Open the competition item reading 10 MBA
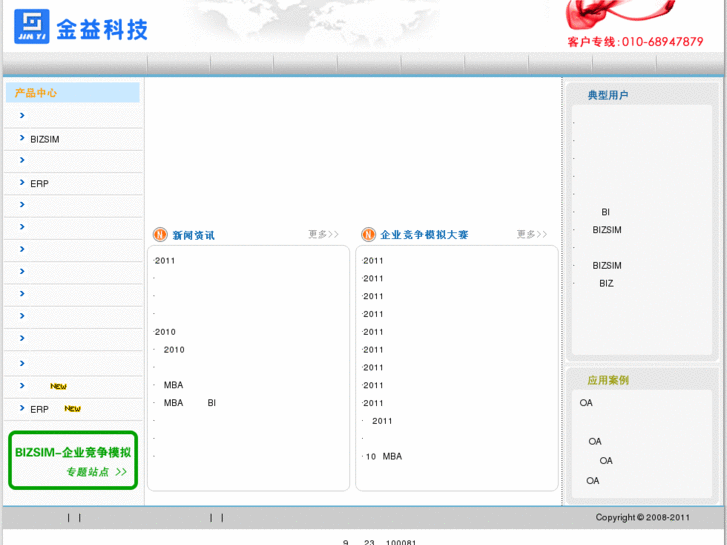 384,457
